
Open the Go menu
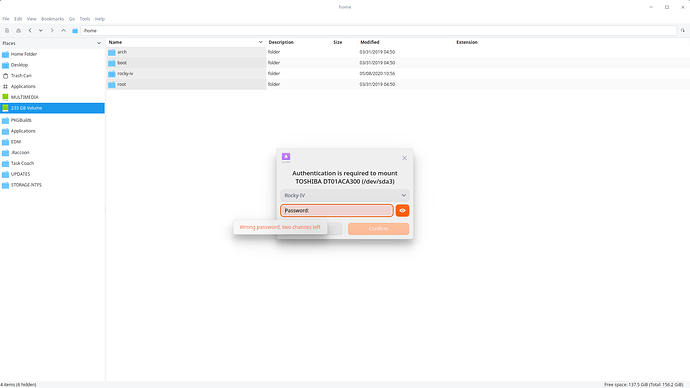(72, 19)
